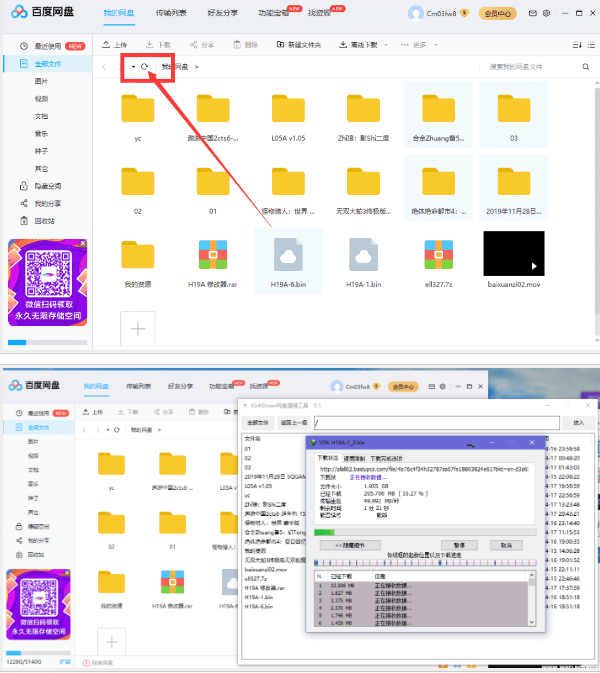Open 找资源 tab in upper Baidu window

[319, 13]
